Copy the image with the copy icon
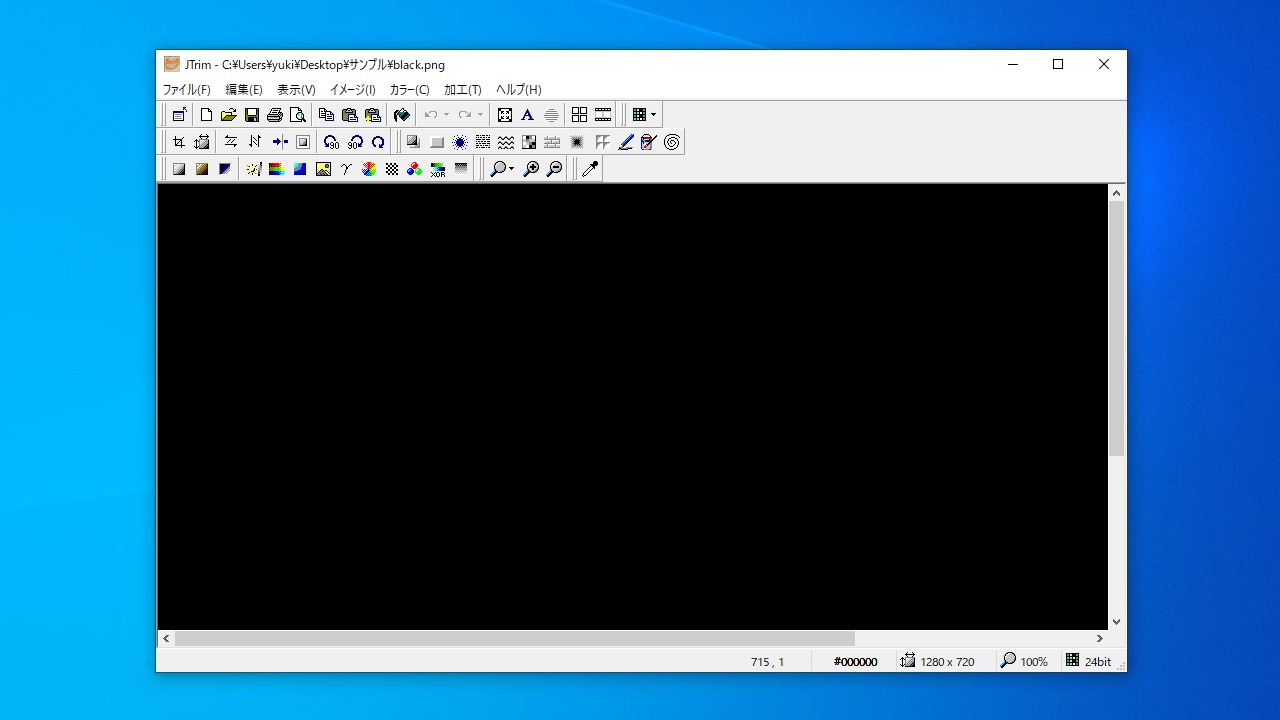This screenshot has width=1280, height=720. [326, 115]
